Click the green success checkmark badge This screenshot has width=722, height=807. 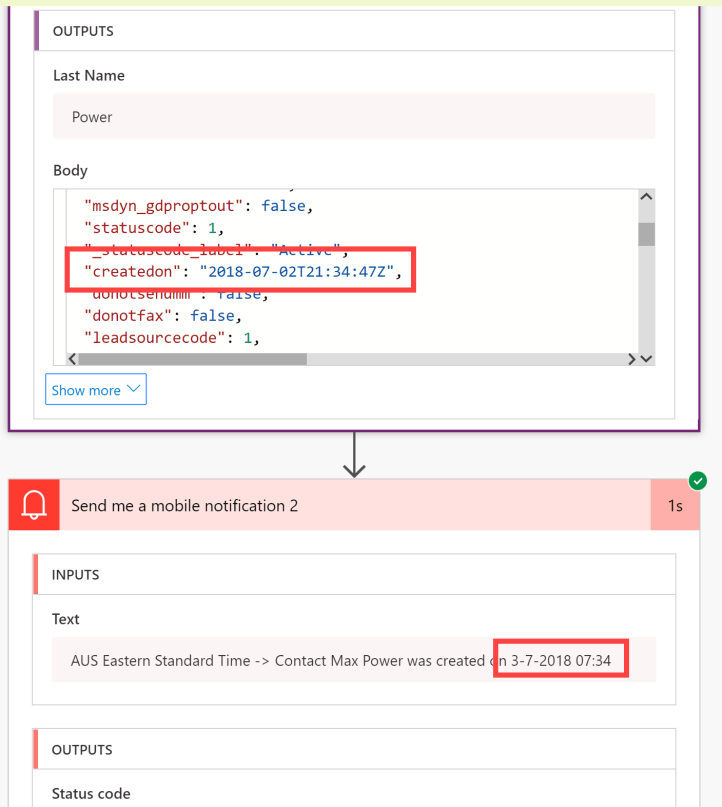coord(699,481)
